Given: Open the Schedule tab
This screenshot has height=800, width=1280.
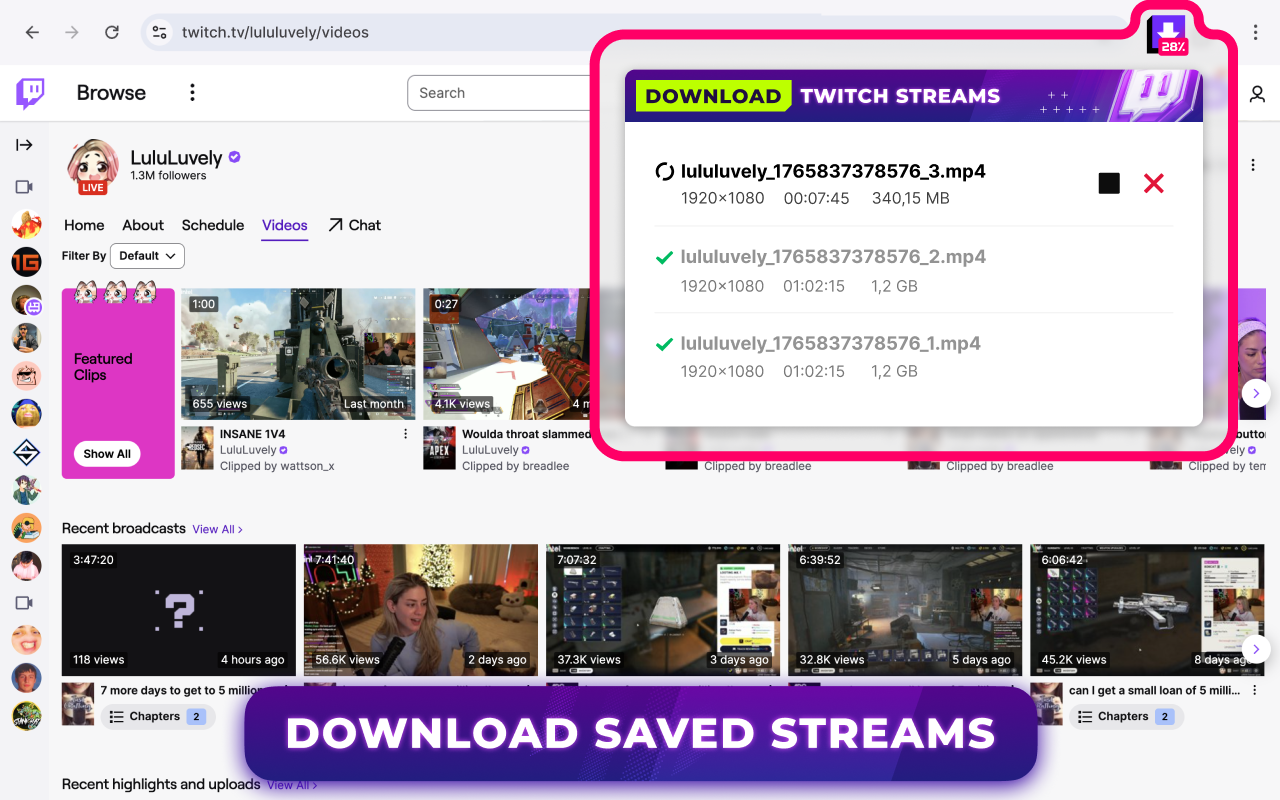Looking at the screenshot, I should (x=213, y=225).
